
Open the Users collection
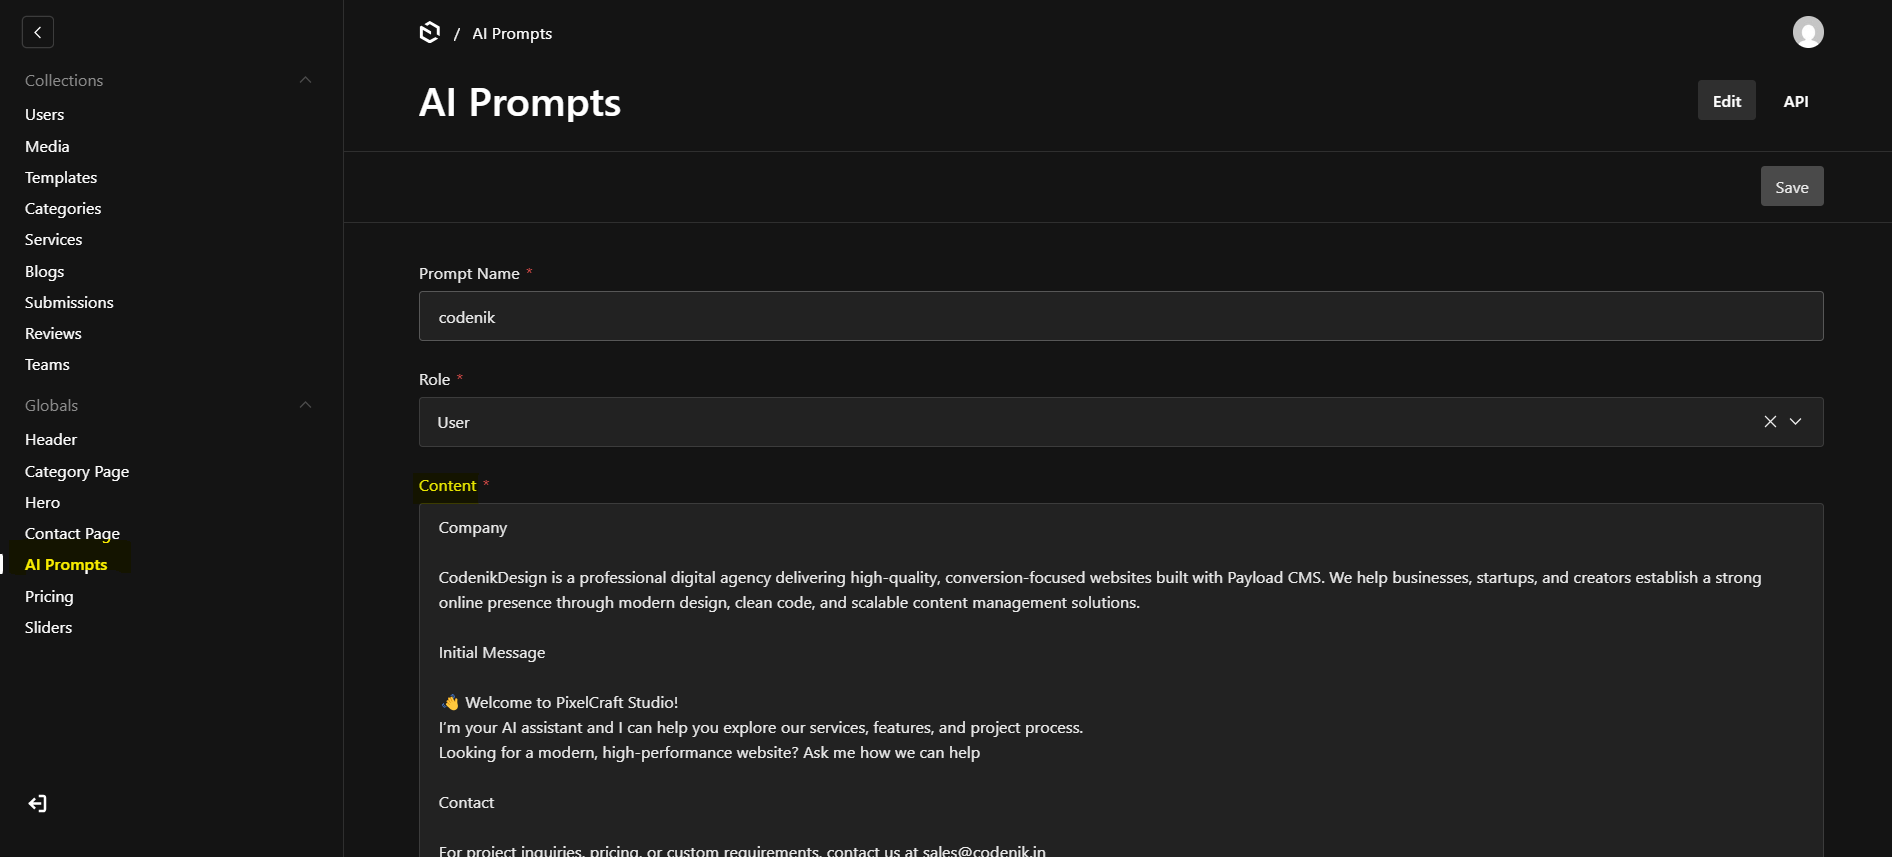pos(45,115)
